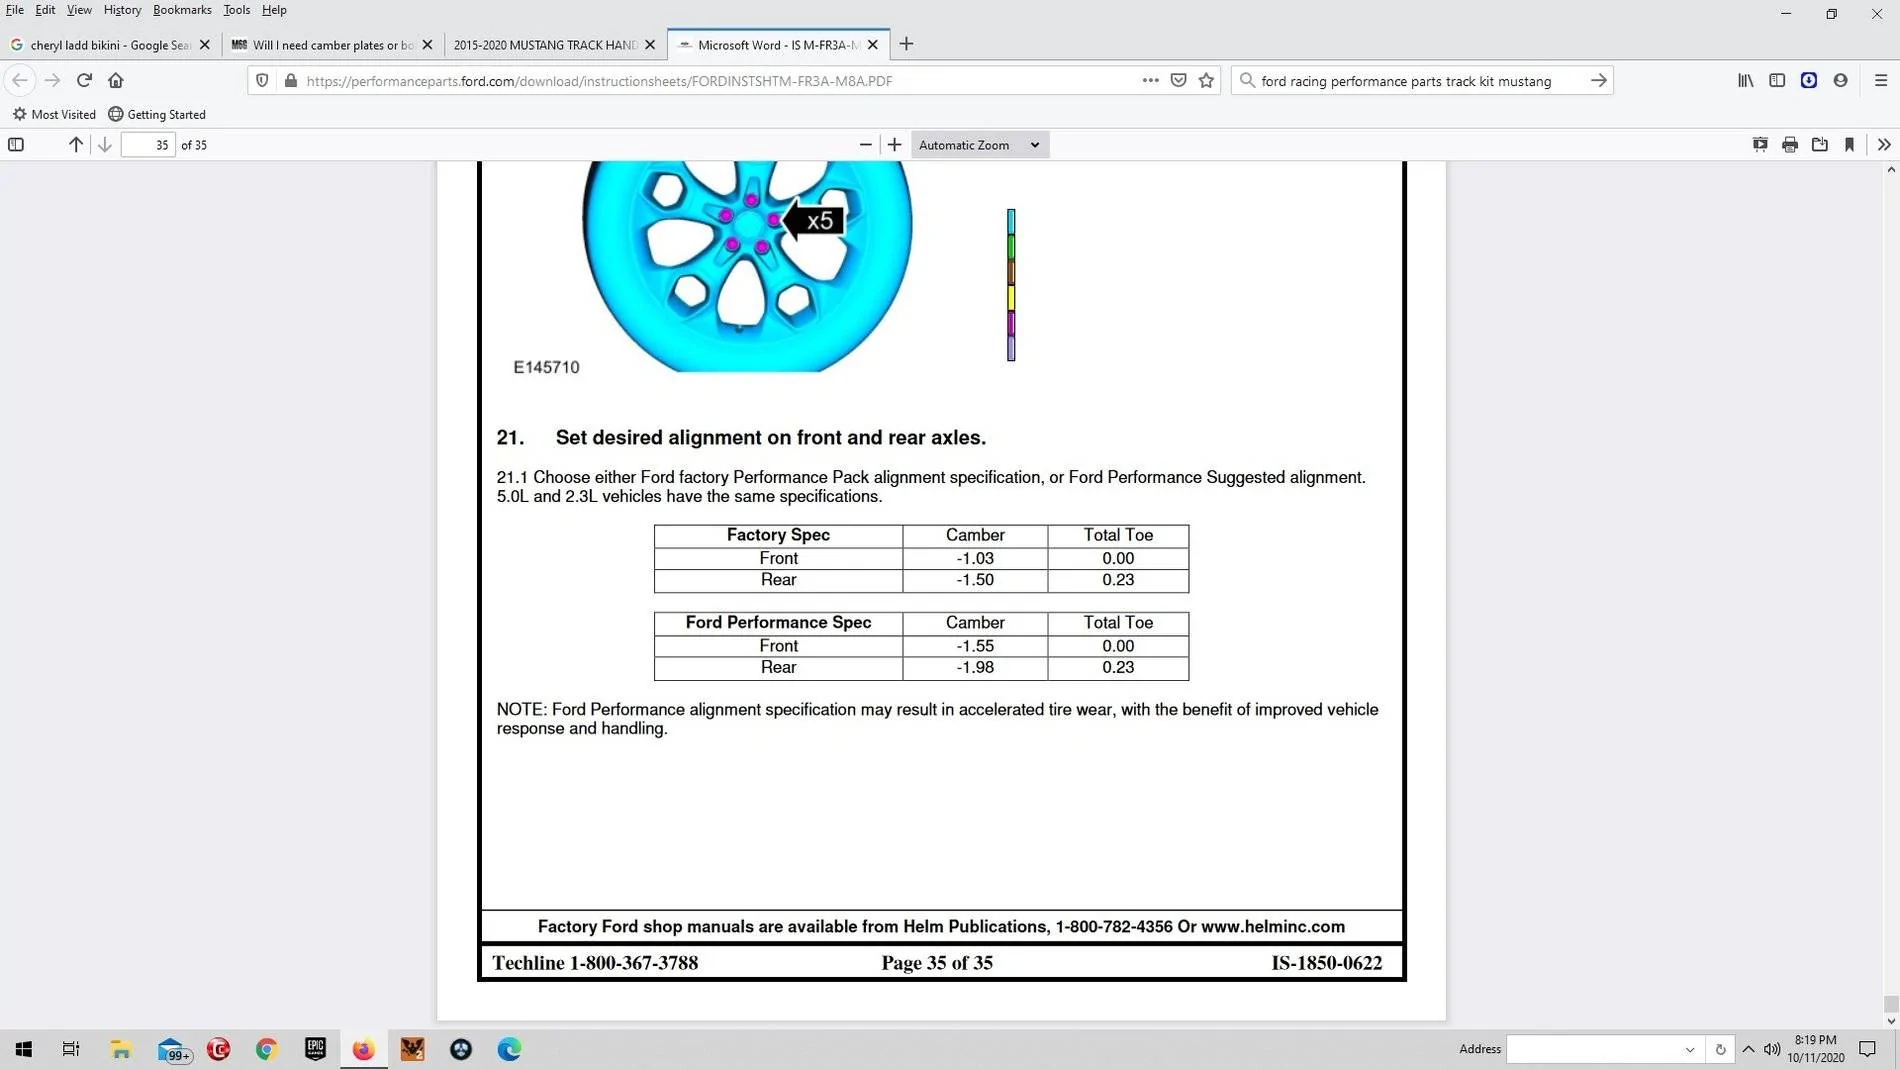Image resolution: width=1900 pixels, height=1069 pixels.
Task: Expand the taskbar Address dropdown
Action: [x=1690, y=1049]
